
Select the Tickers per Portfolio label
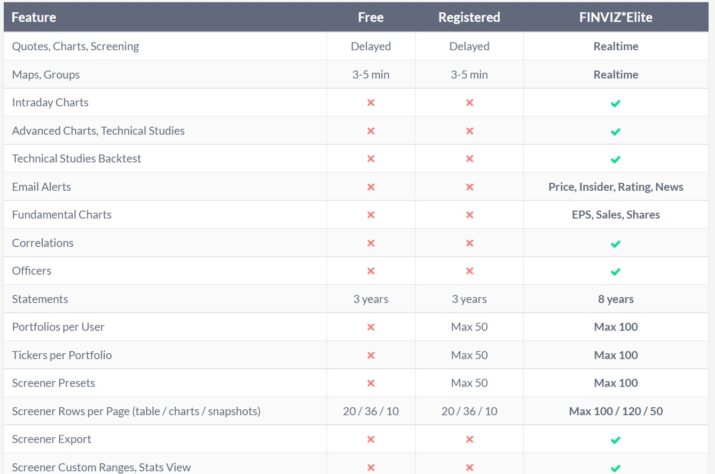62,355
